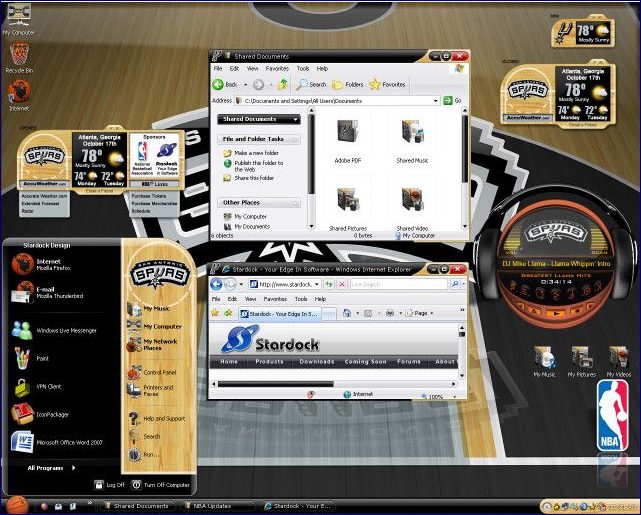Open My Pictures desktop icon
Viewport: 641px width, 515px height.
581,361
